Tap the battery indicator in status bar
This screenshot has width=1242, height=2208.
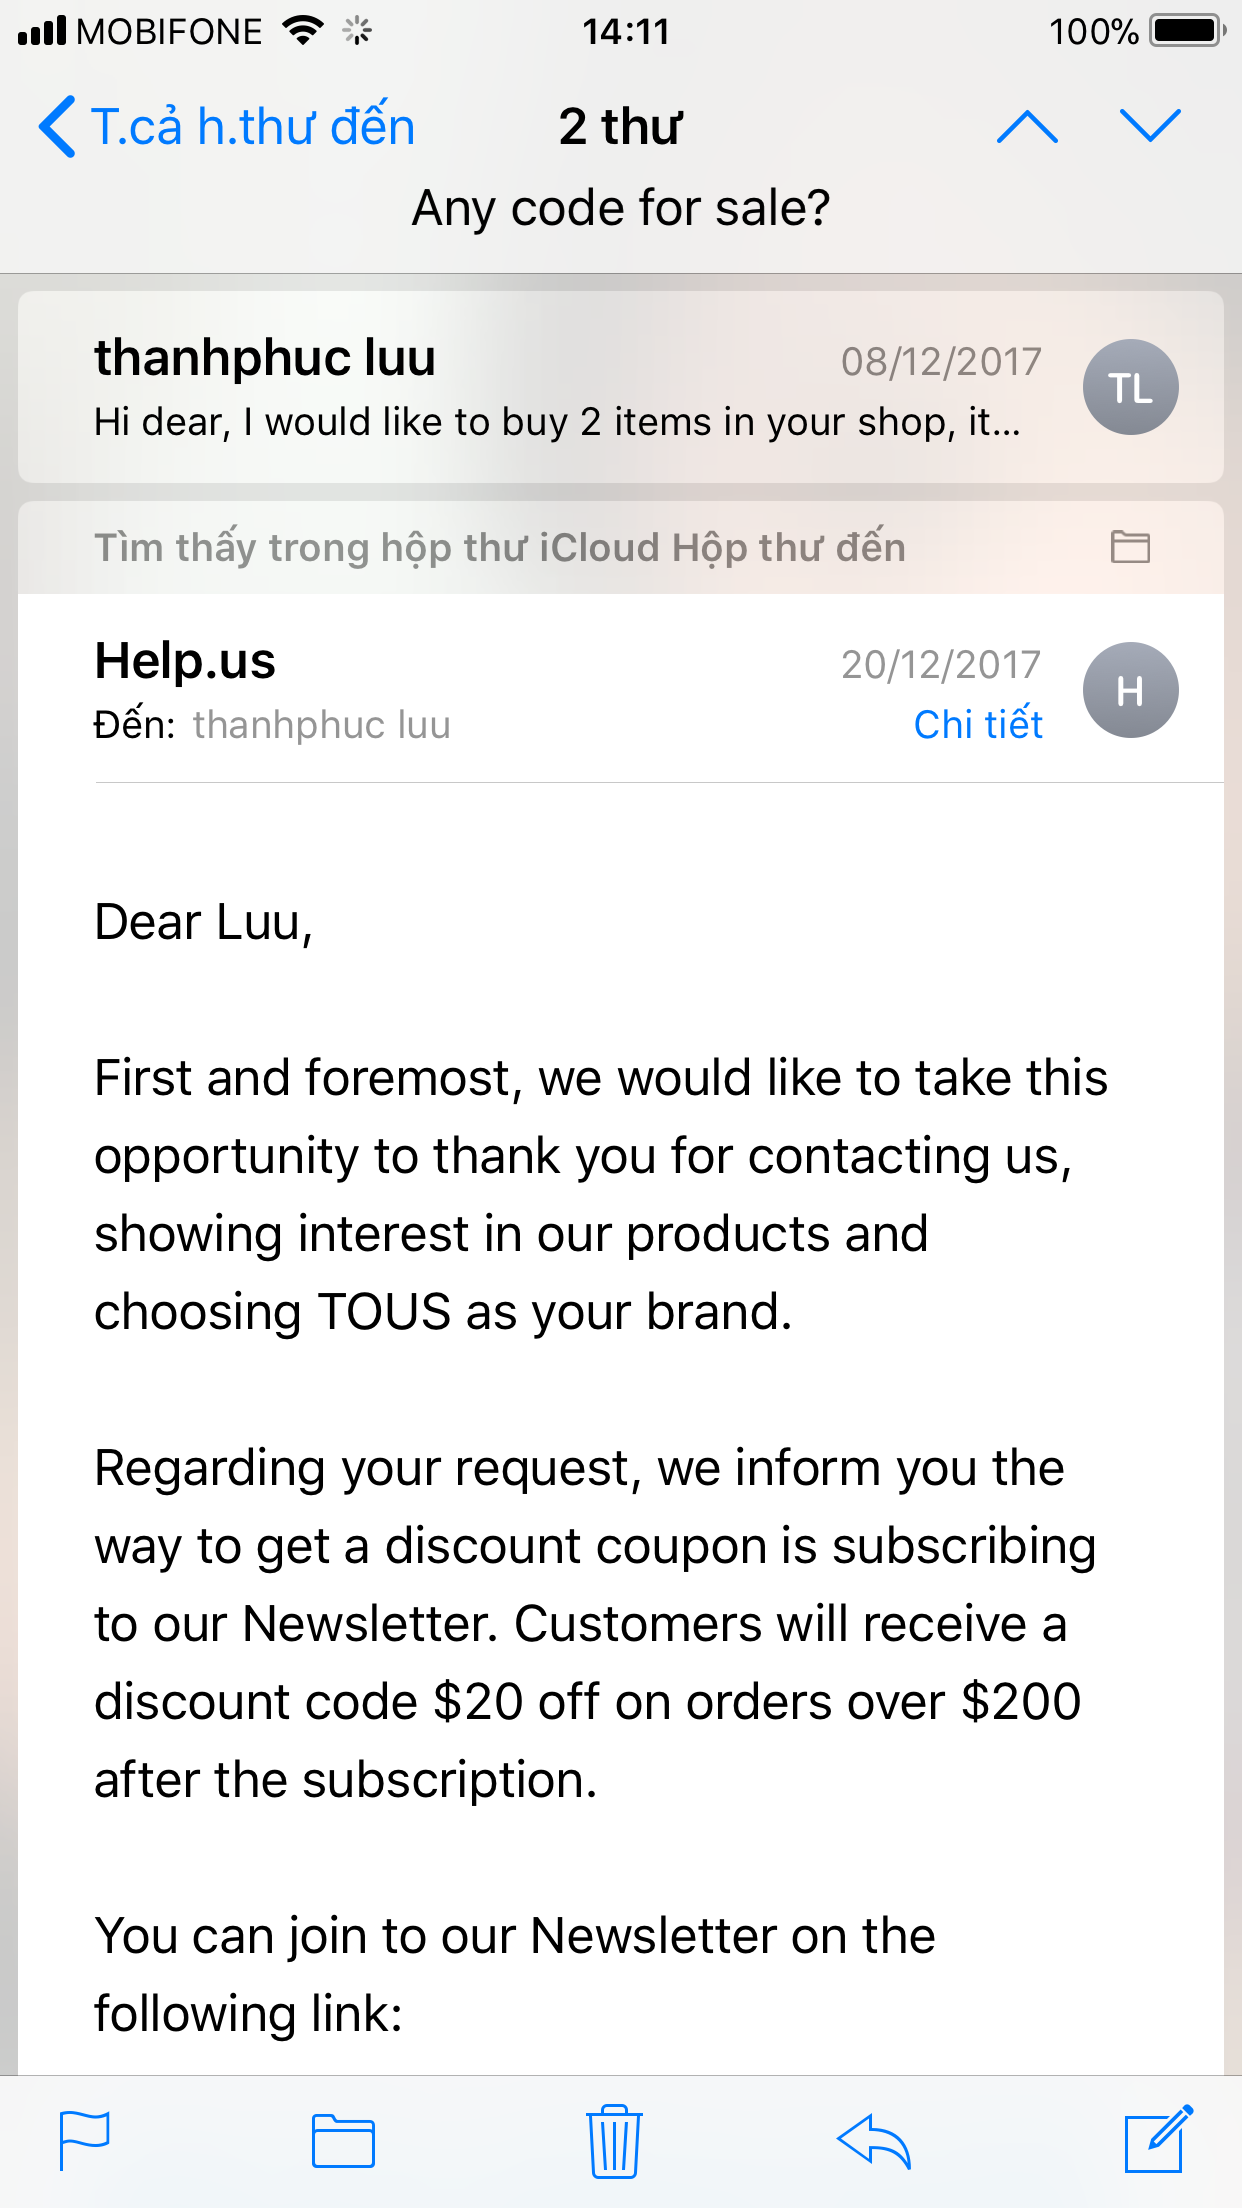1186,31
